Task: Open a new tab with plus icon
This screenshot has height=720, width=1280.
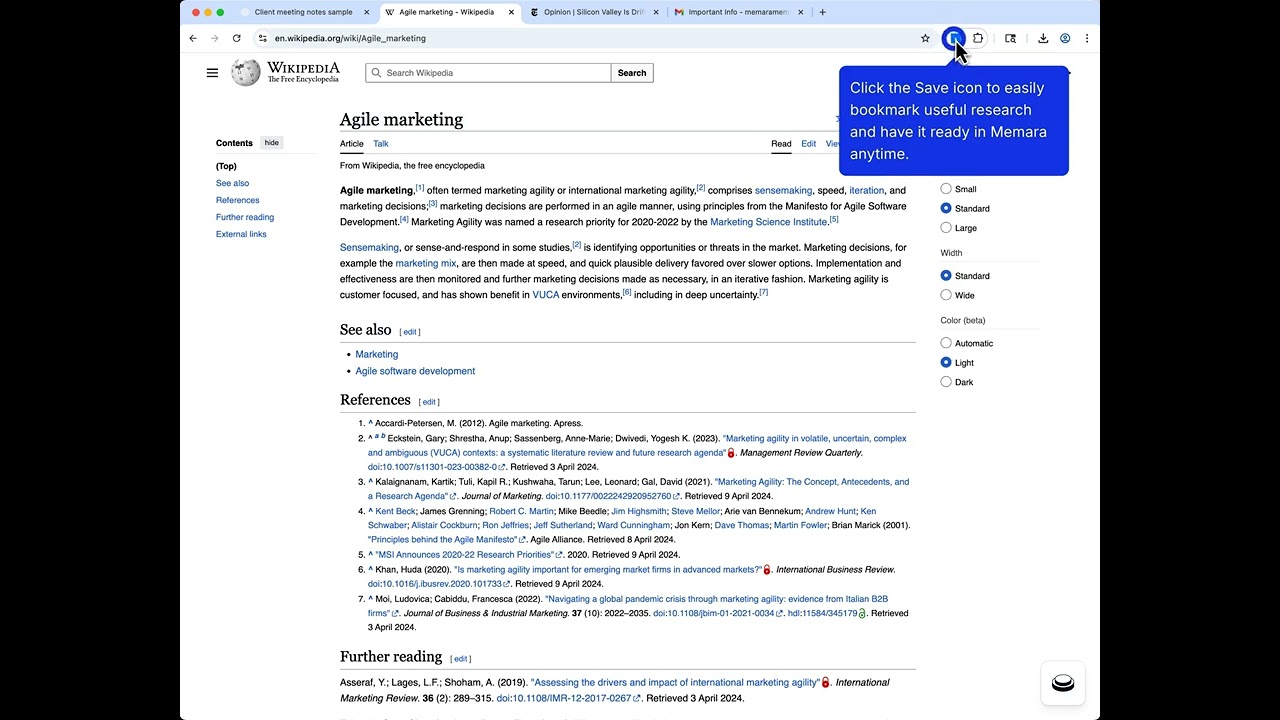Action: (823, 12)
